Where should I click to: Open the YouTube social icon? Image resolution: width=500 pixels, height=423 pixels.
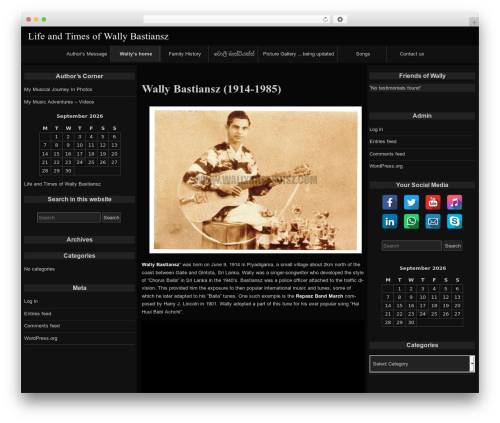coord(433,202)
